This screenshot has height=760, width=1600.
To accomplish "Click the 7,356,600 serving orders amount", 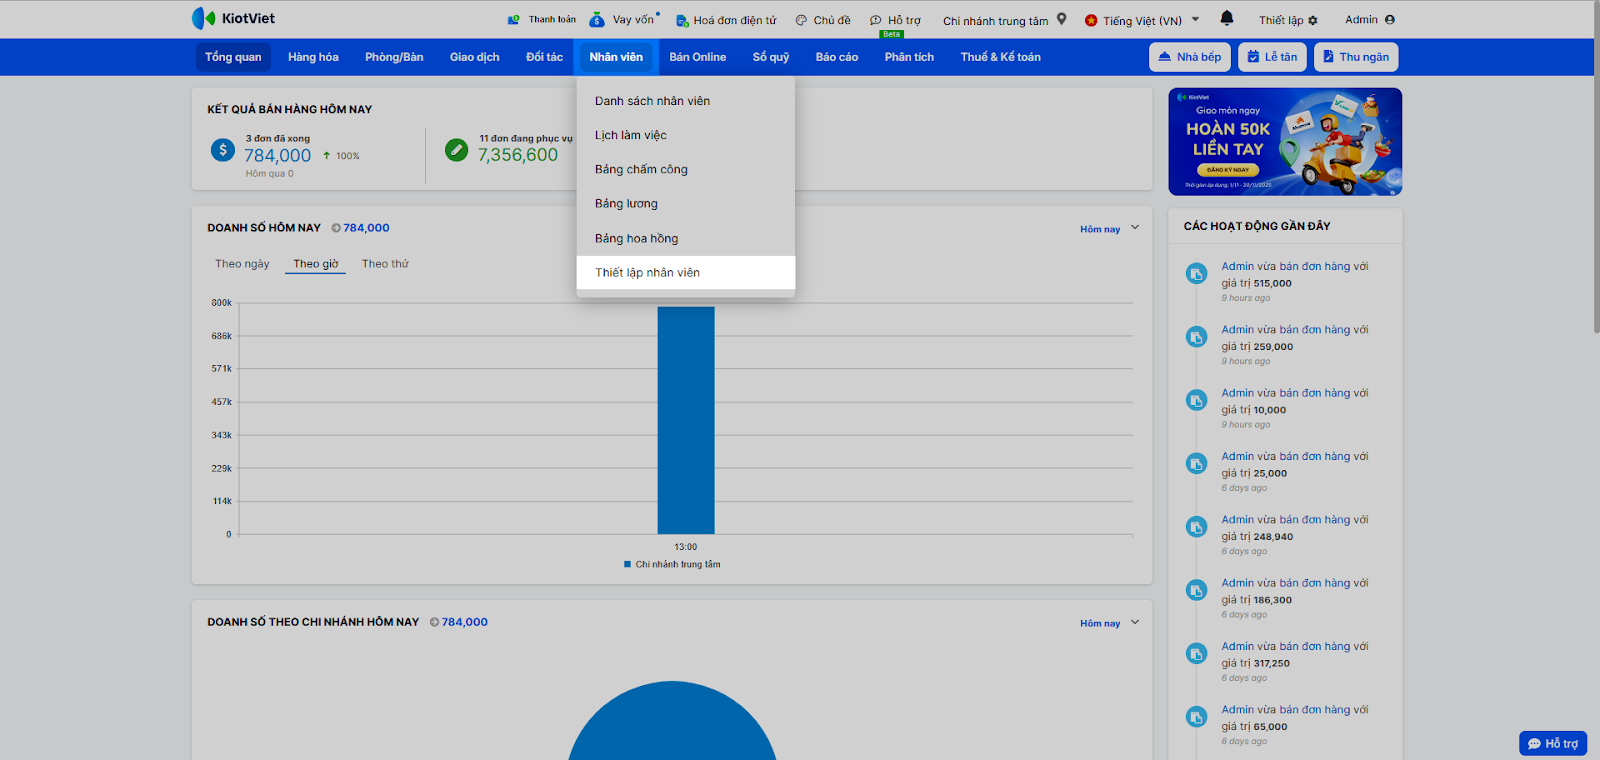I will 518,155.
